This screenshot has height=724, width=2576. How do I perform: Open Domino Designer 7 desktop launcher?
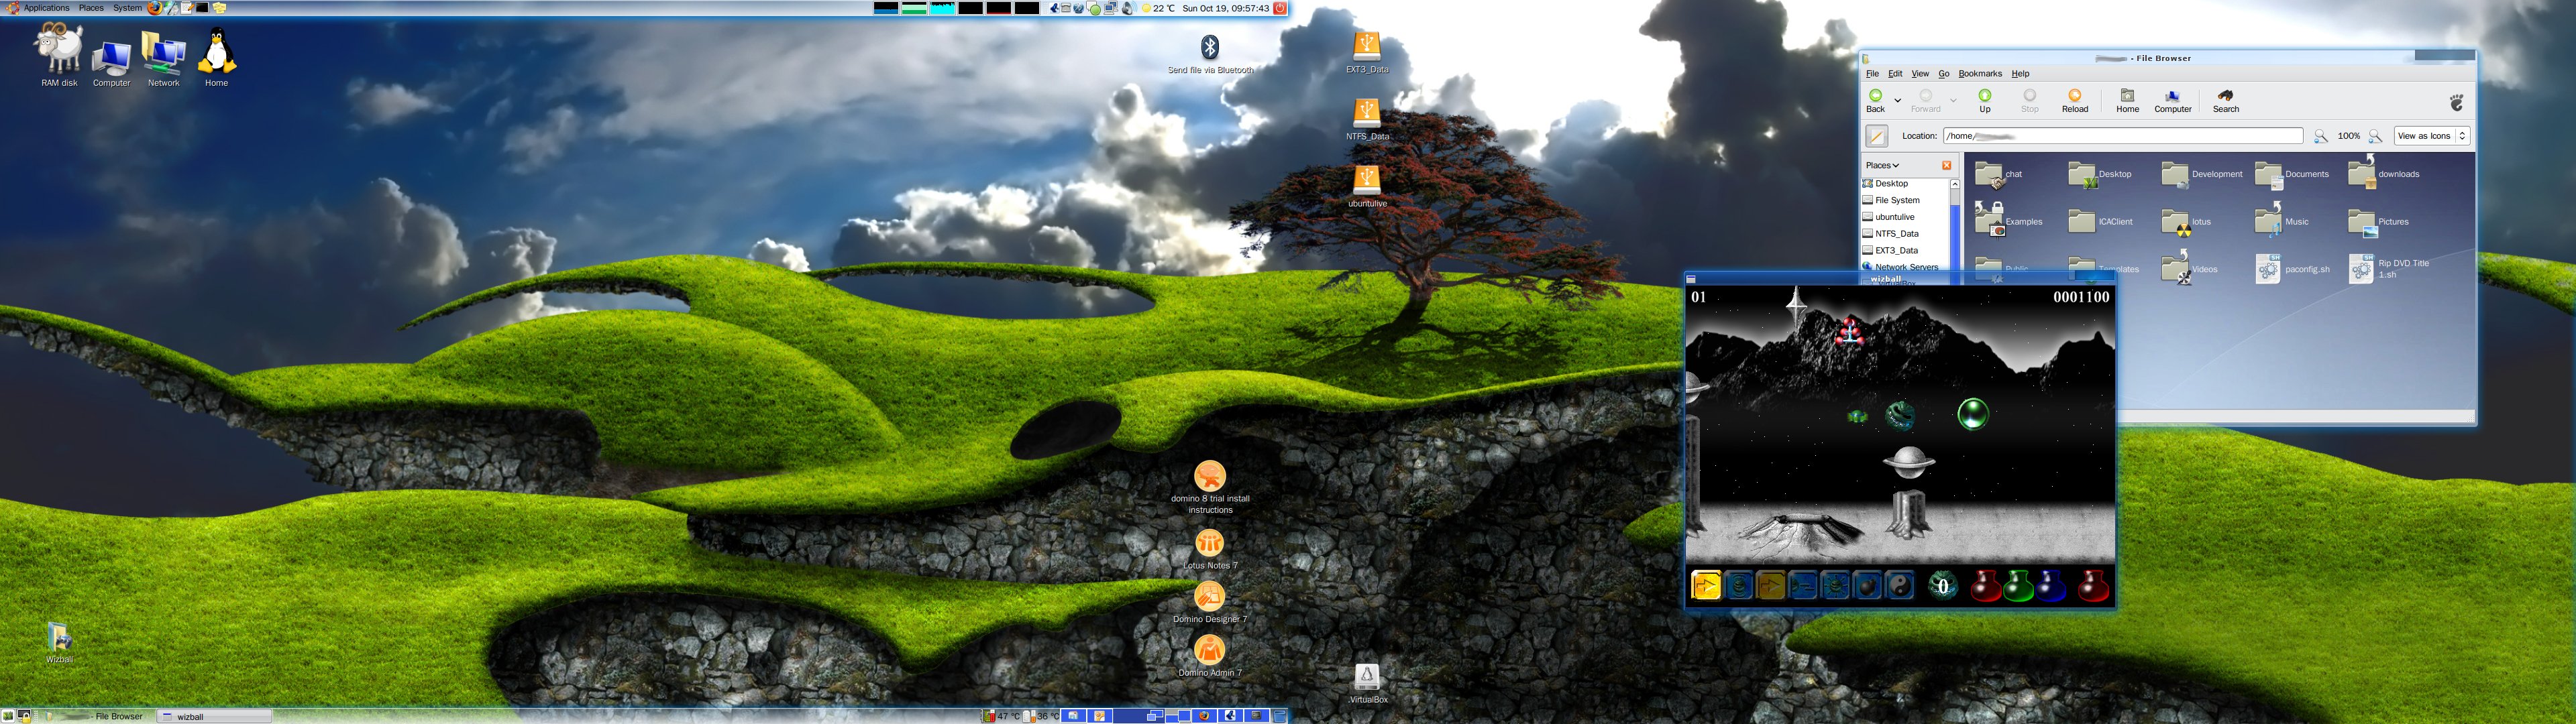pyautogui.click(x=1210, y=603)
